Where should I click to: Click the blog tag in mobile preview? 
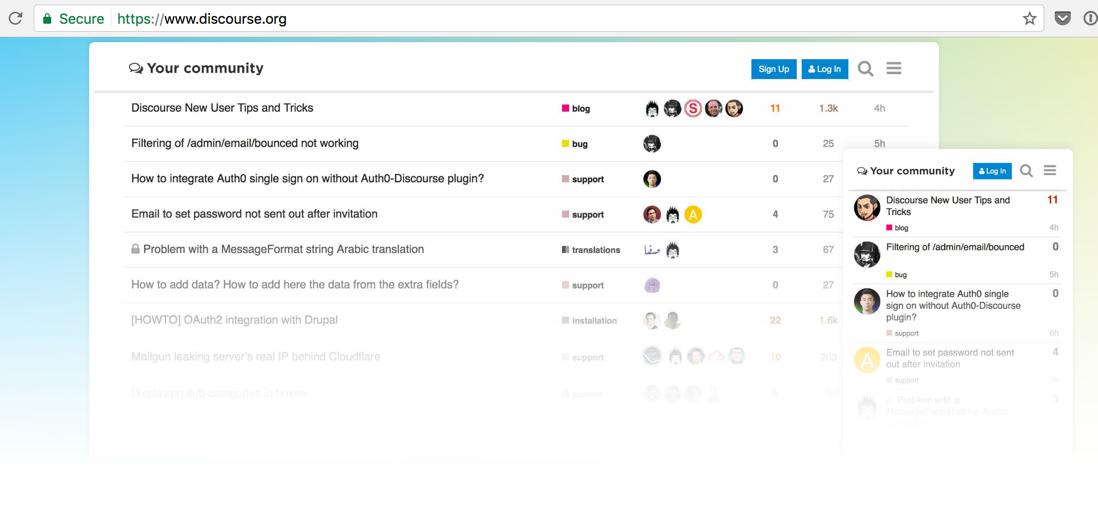tap(897, 228)
